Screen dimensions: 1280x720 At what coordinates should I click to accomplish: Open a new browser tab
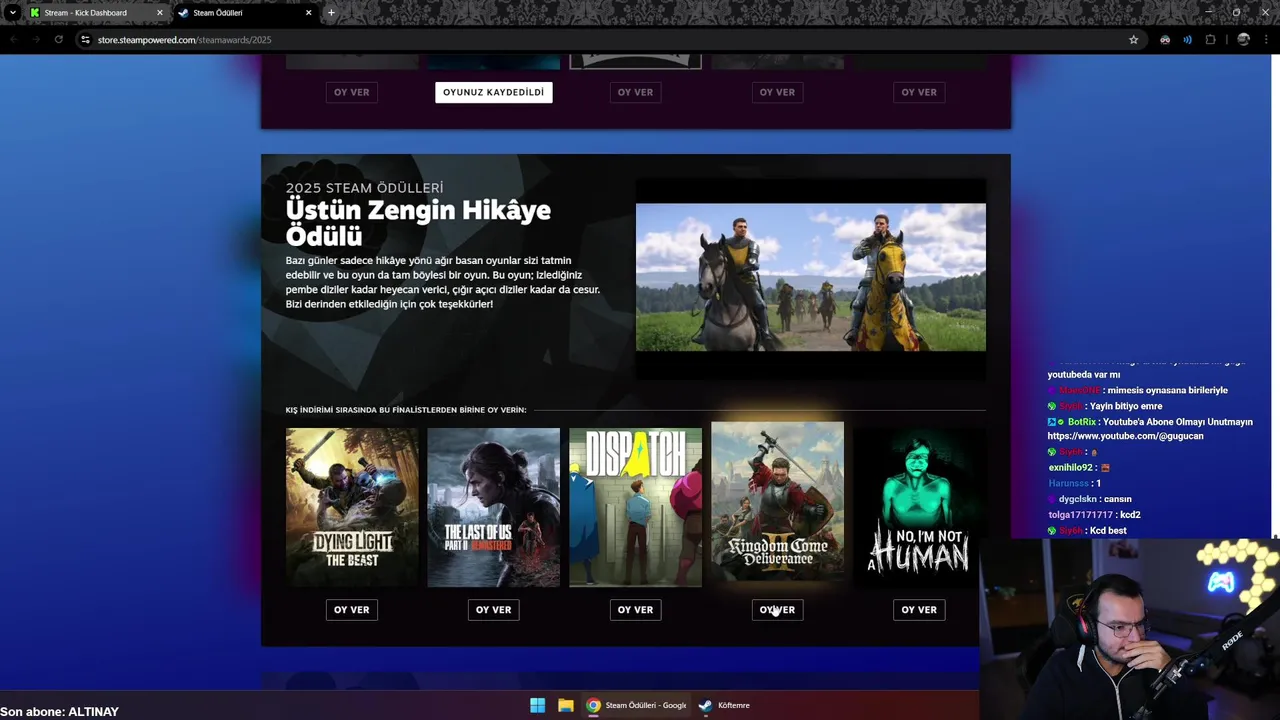tap(331, 13)
